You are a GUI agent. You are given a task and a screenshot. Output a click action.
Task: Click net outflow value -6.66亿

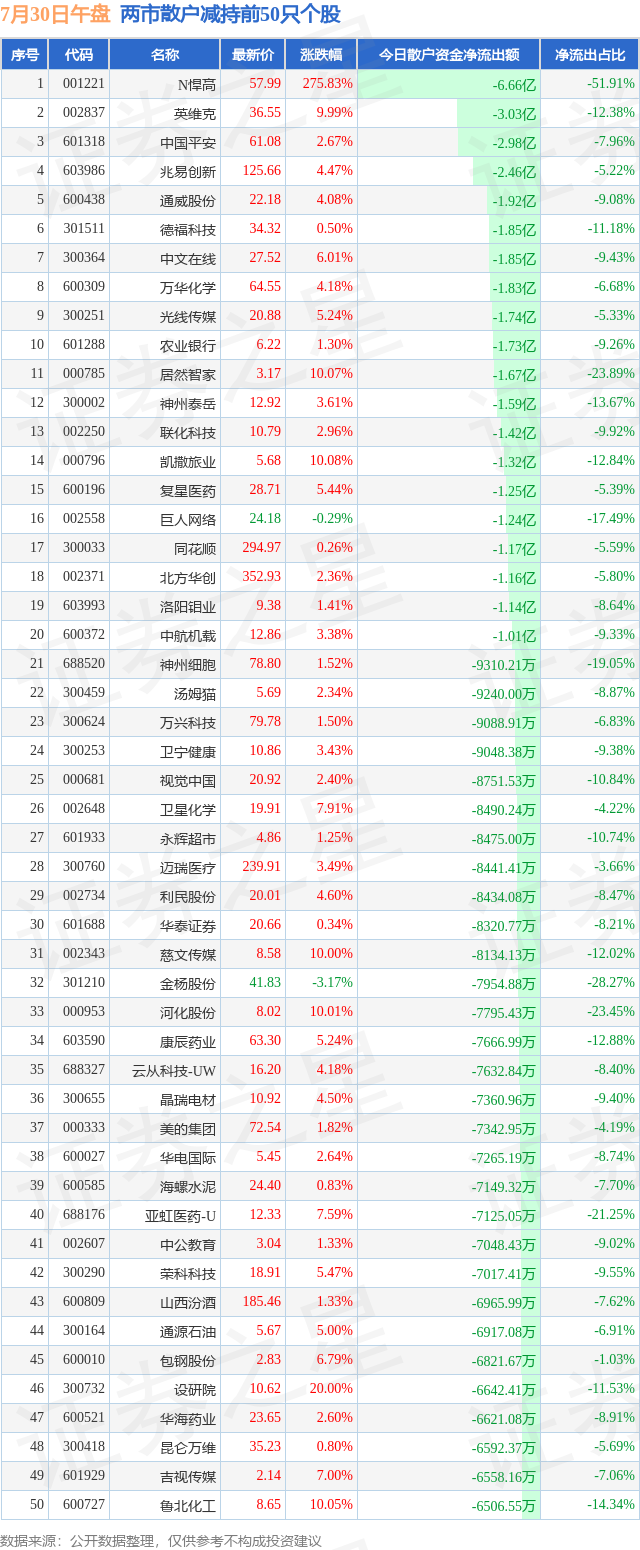514,84
